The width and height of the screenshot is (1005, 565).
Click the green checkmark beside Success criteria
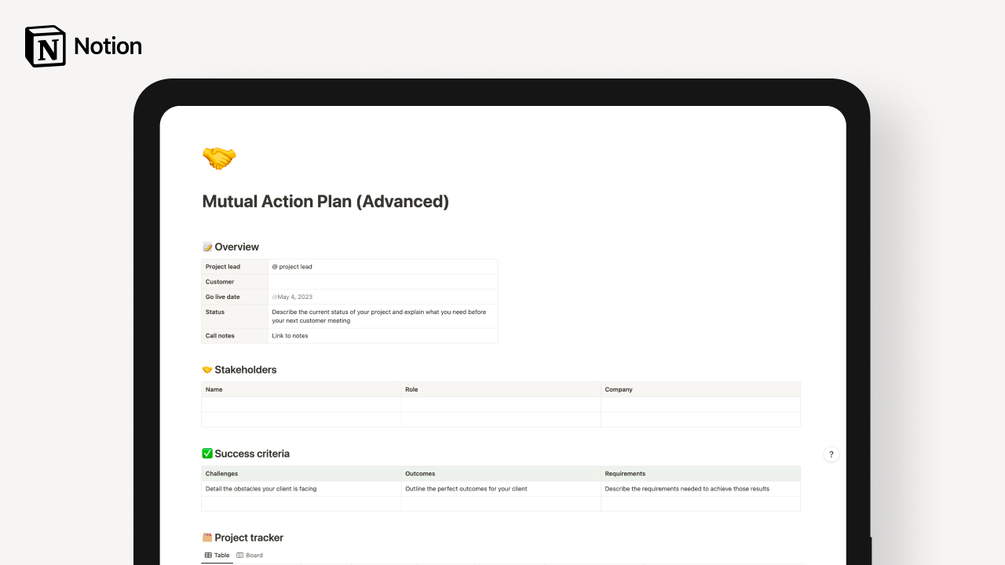click(x=207, y=454)
